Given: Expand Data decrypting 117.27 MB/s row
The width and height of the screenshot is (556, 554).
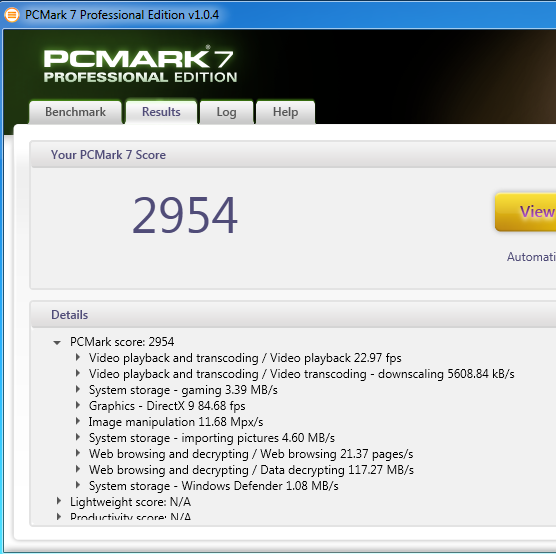Looking at the screenshot, I should (x=78, y=469).
